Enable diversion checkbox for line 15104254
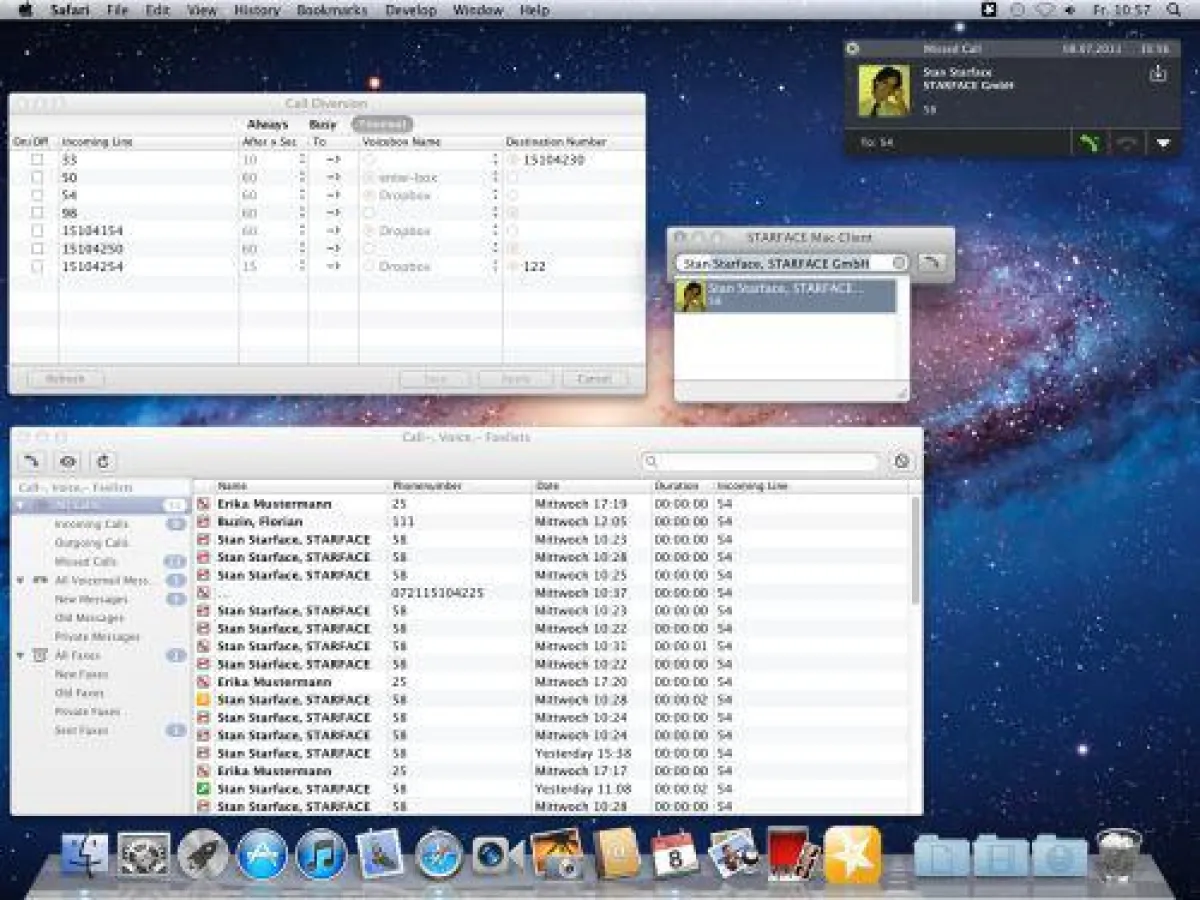This screenshot has height=900, width=1200. [x=37, y=266]
